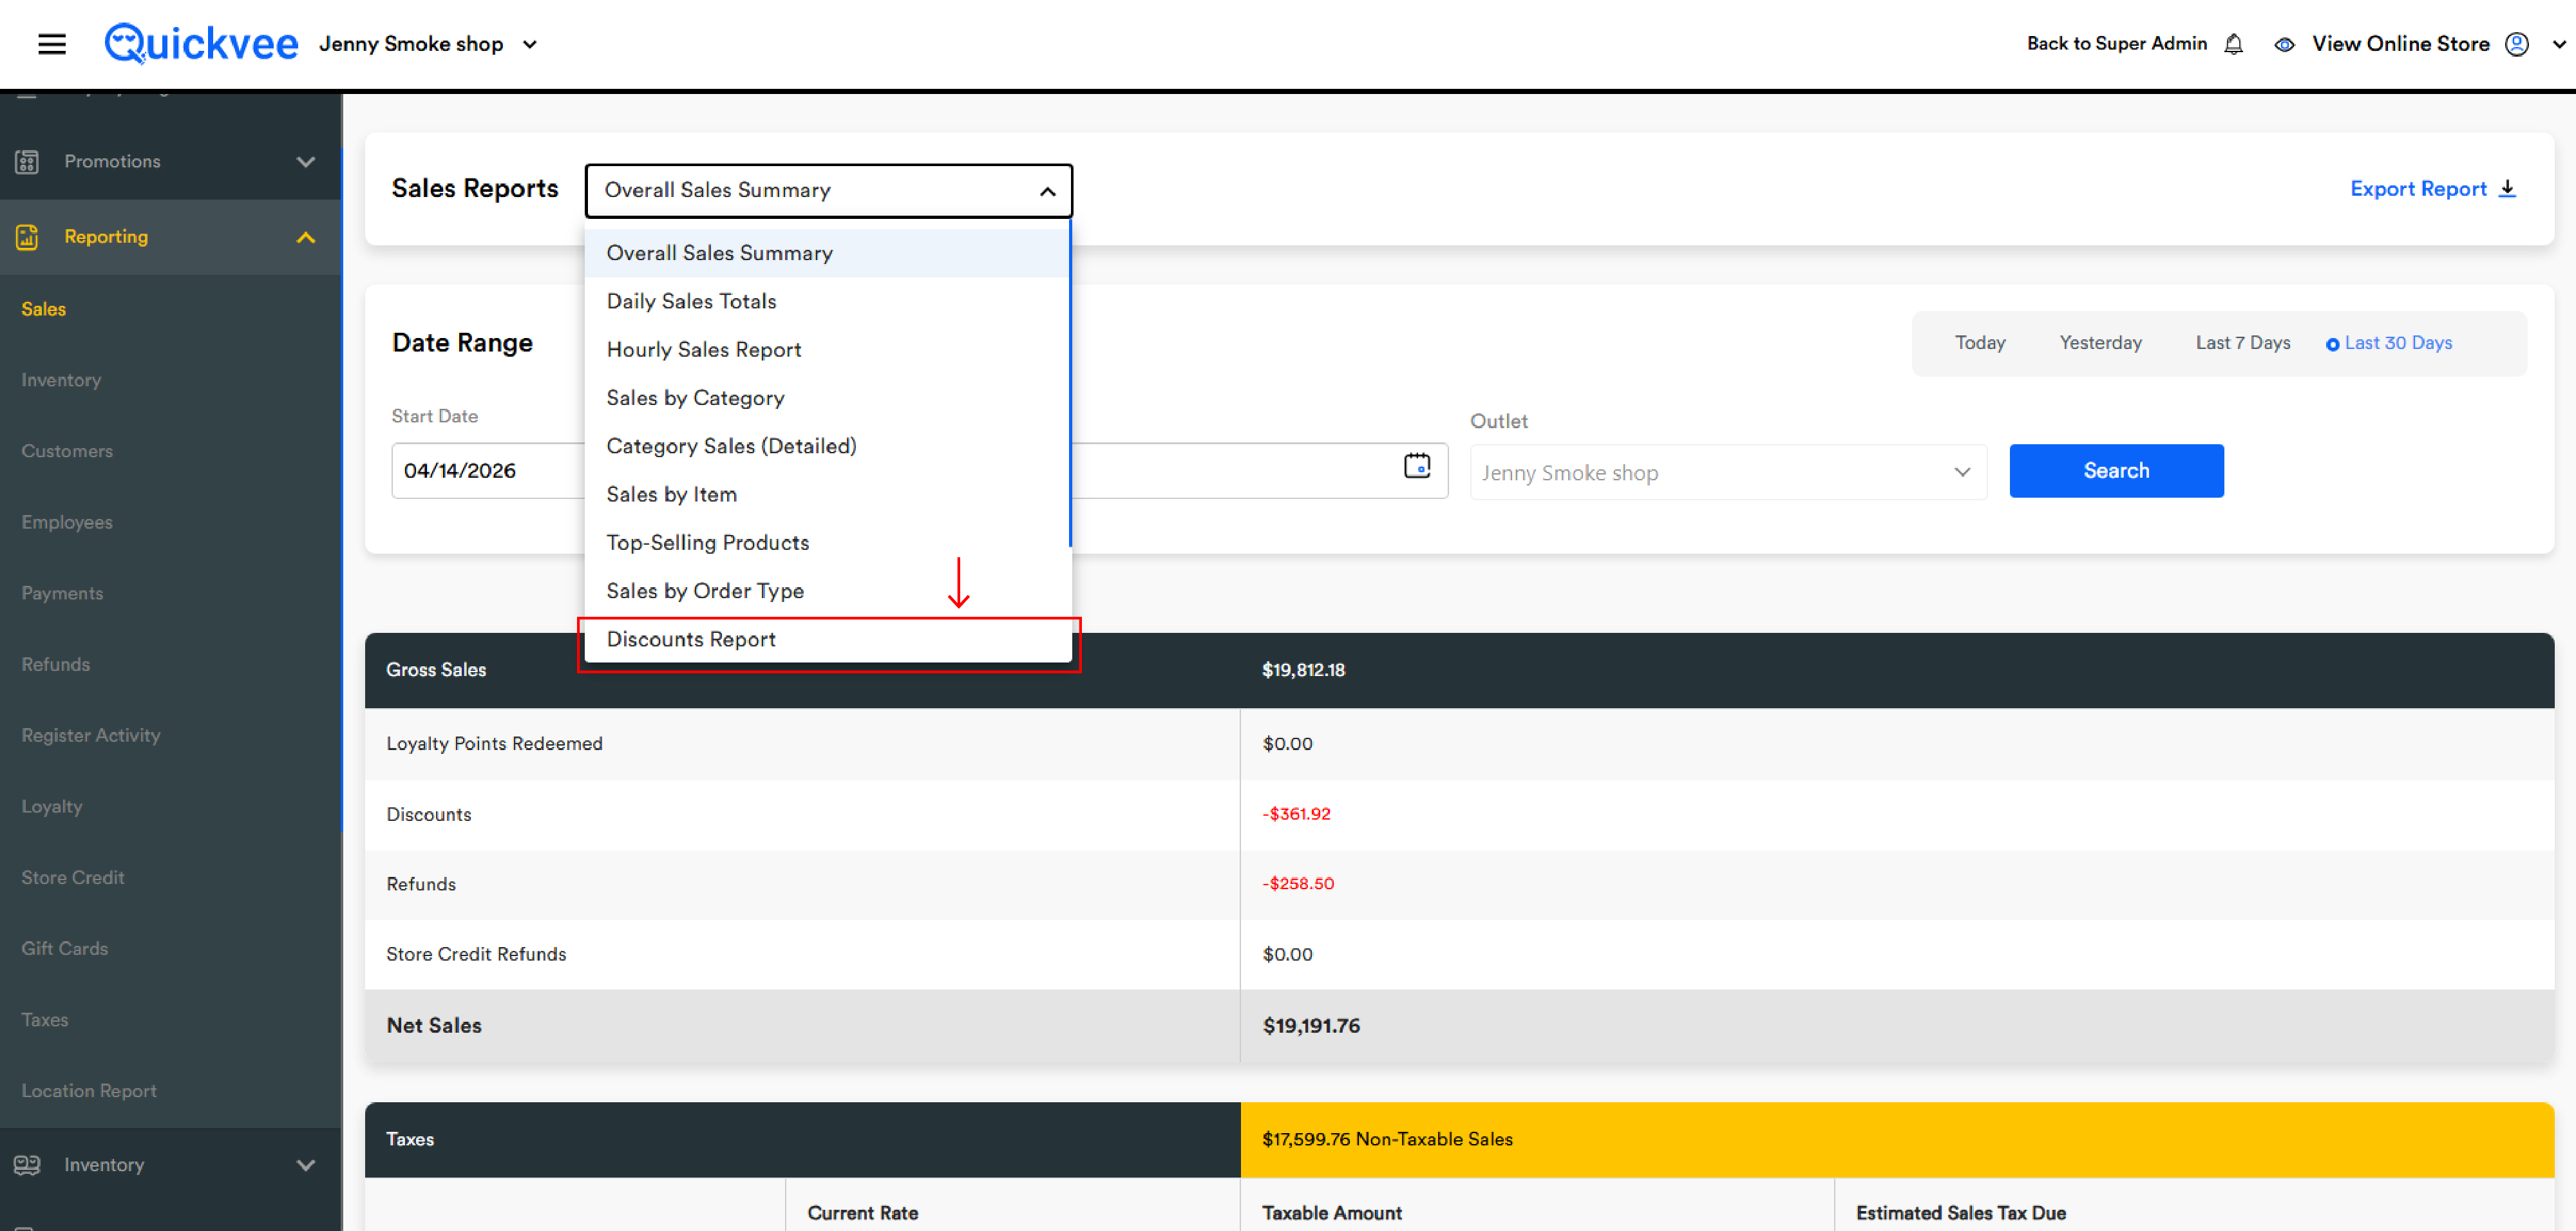
Task: Select Discounts Report option
Action: (827, 639)
